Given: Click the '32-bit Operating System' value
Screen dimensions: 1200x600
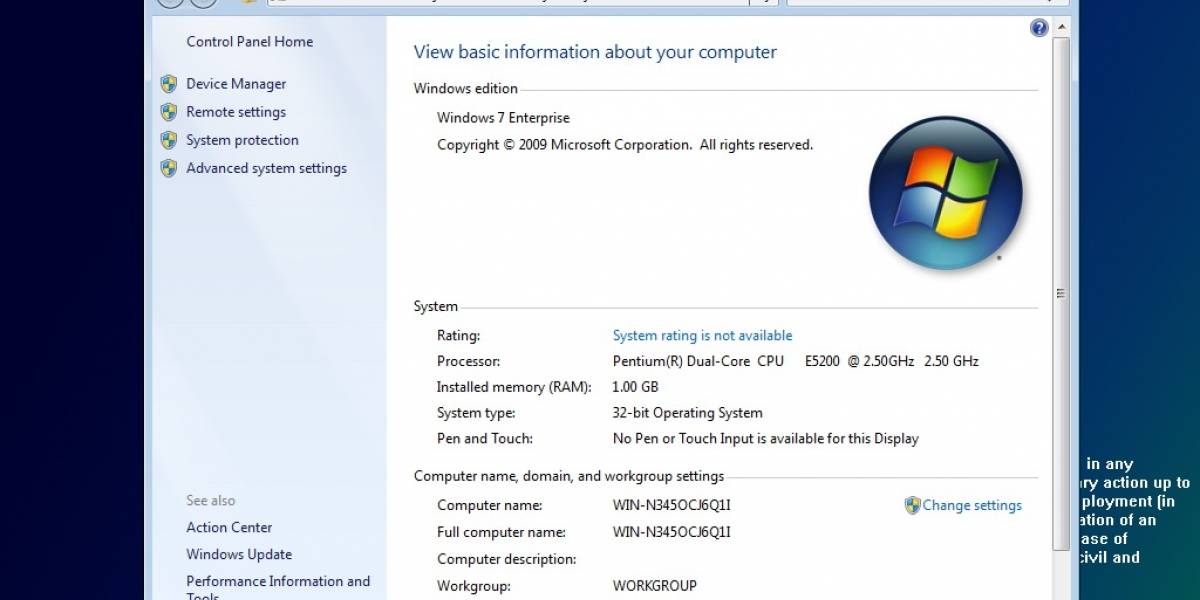Looking at the screenshot, I should [687, 413].
